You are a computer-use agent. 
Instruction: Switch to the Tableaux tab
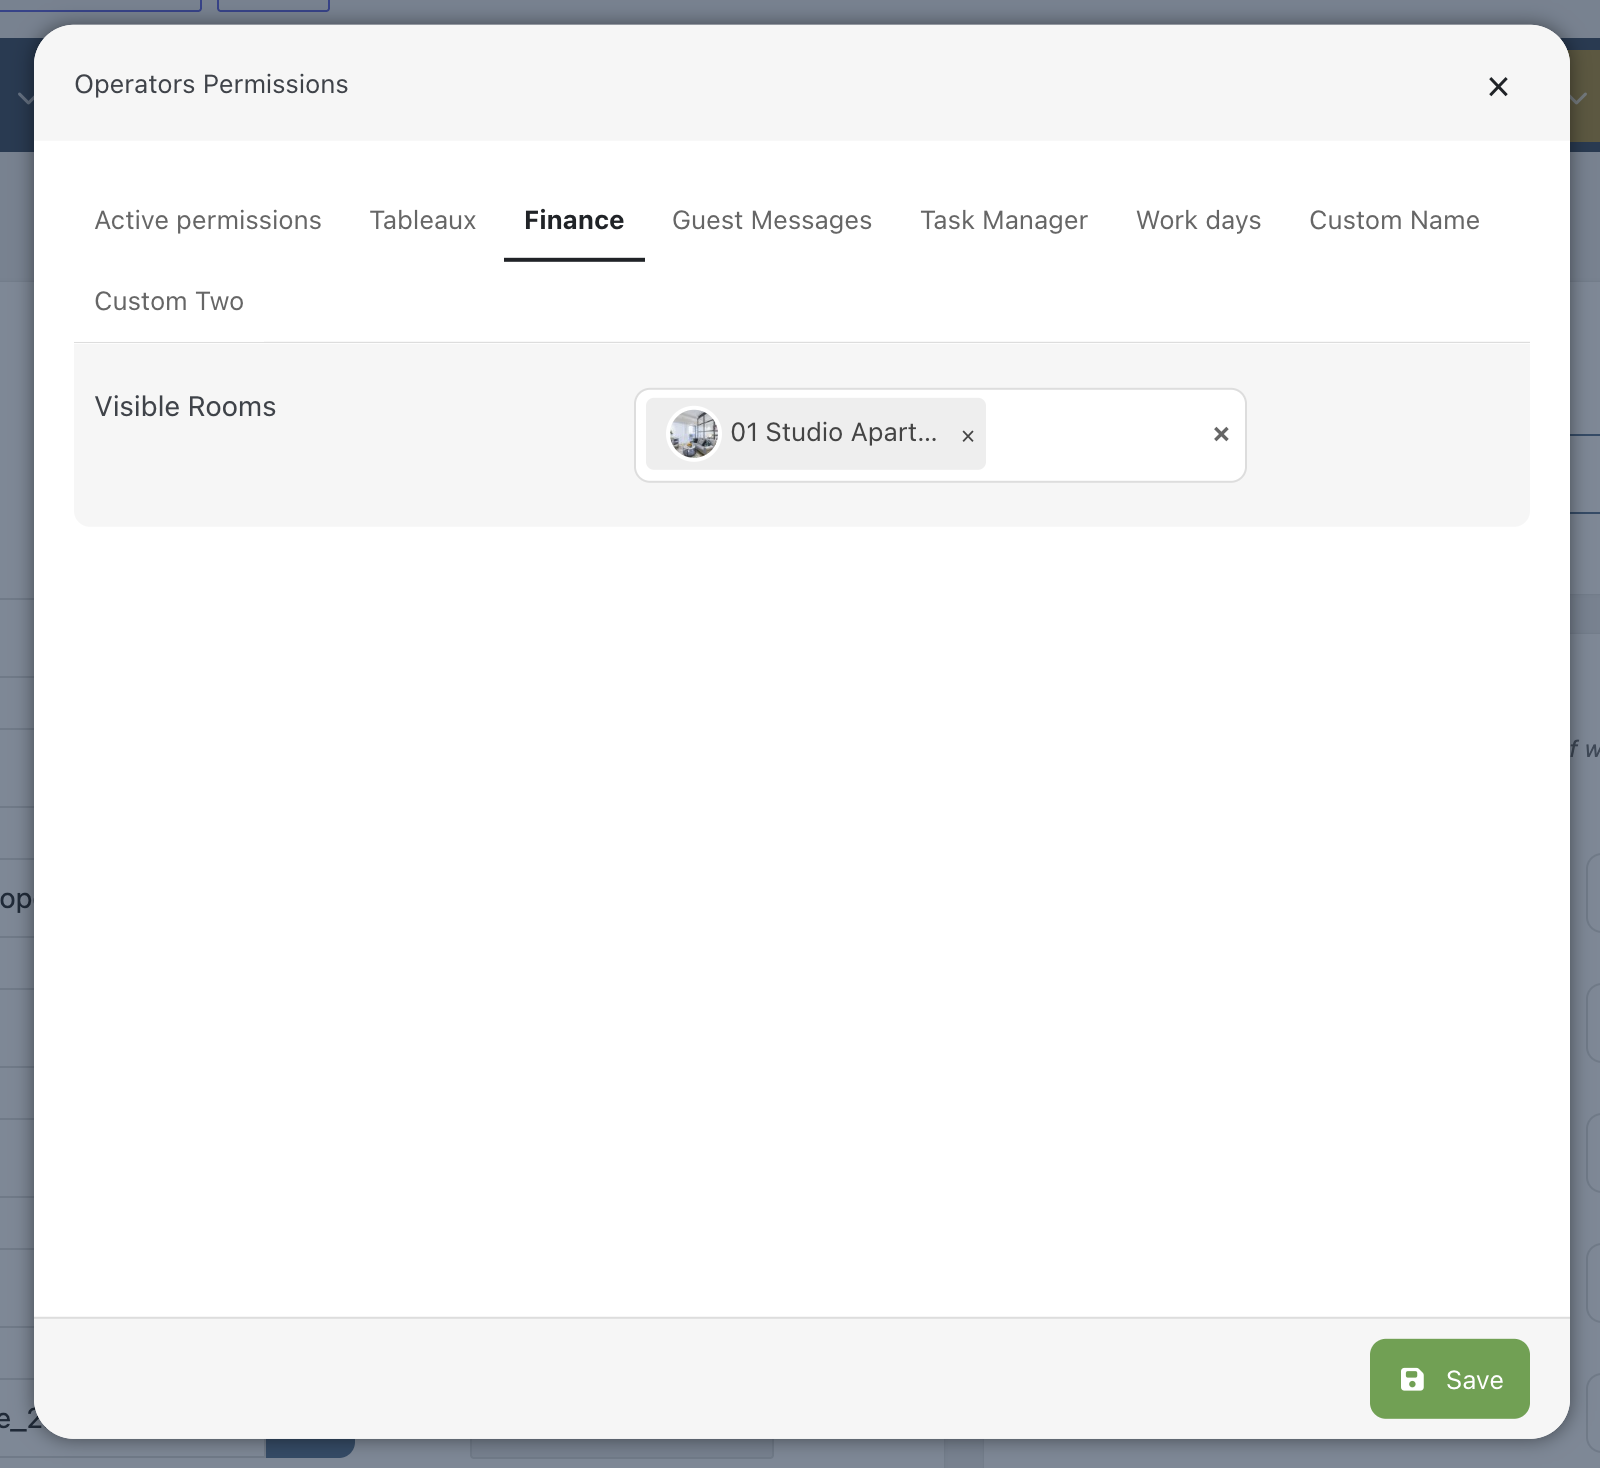[423, 220]
